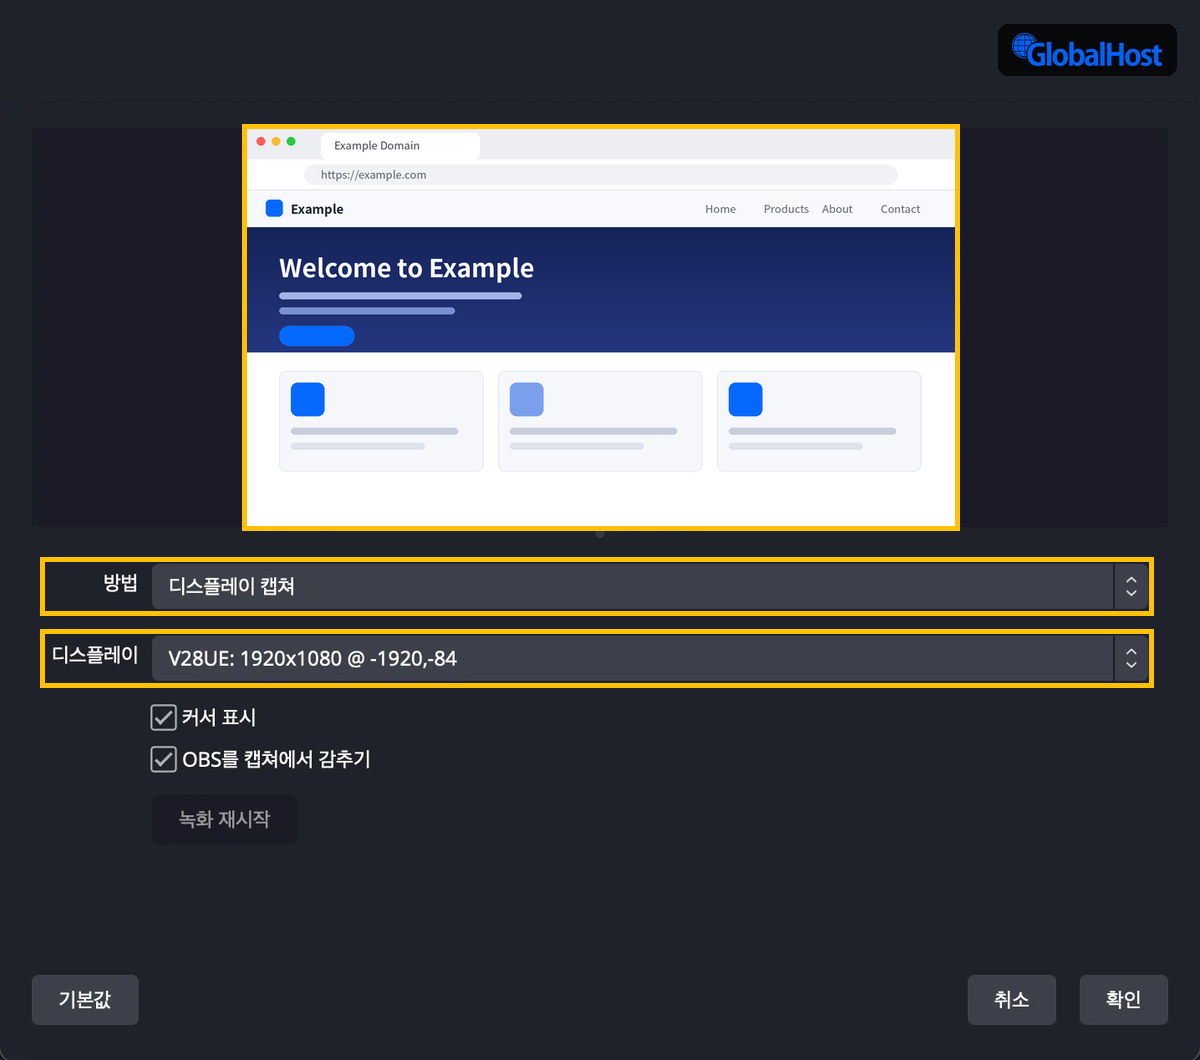
Task: Click the stepper arrows on V28UE display field
Action: pos(1131,658)
